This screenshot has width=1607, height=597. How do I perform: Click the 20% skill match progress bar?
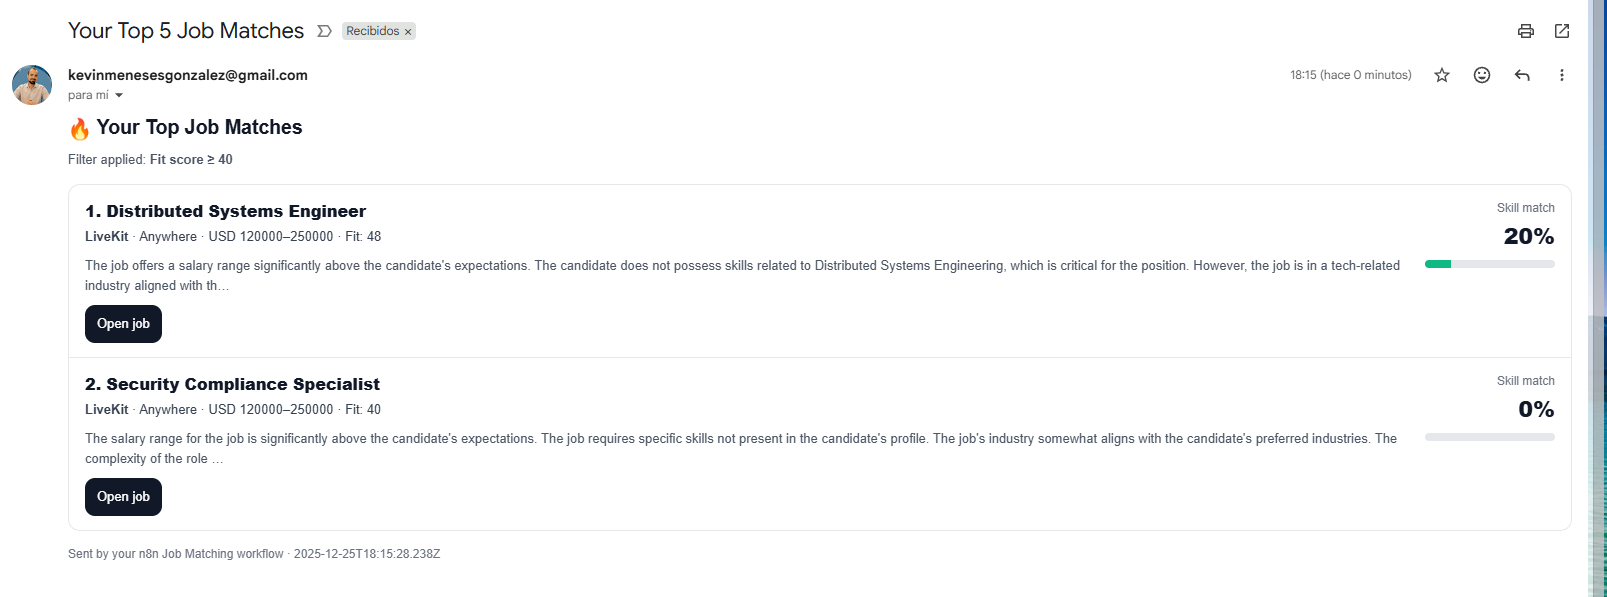(x=1490, y=264)
